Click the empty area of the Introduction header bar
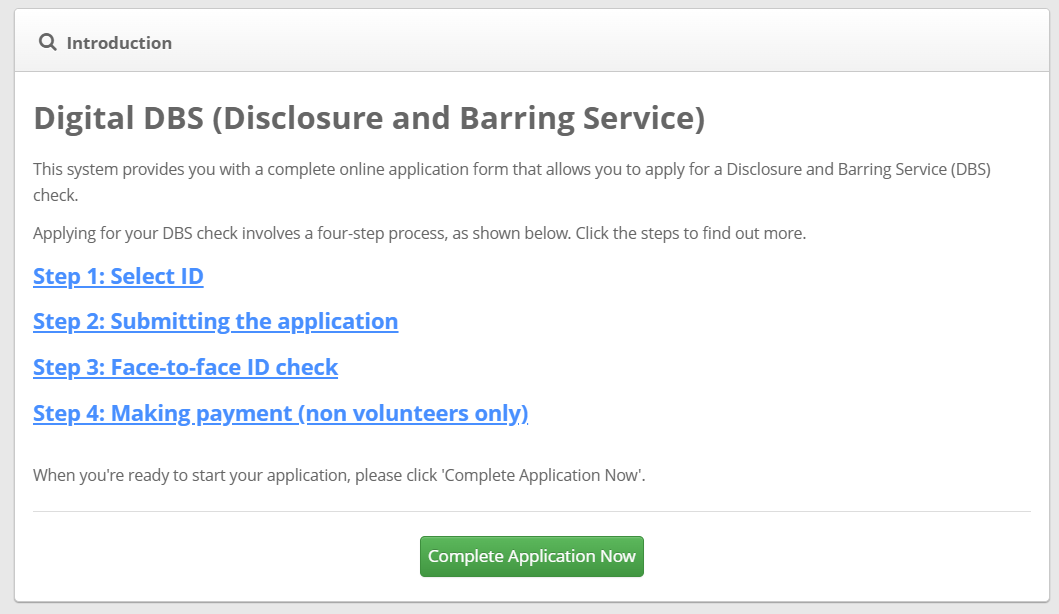 (600, 43)
